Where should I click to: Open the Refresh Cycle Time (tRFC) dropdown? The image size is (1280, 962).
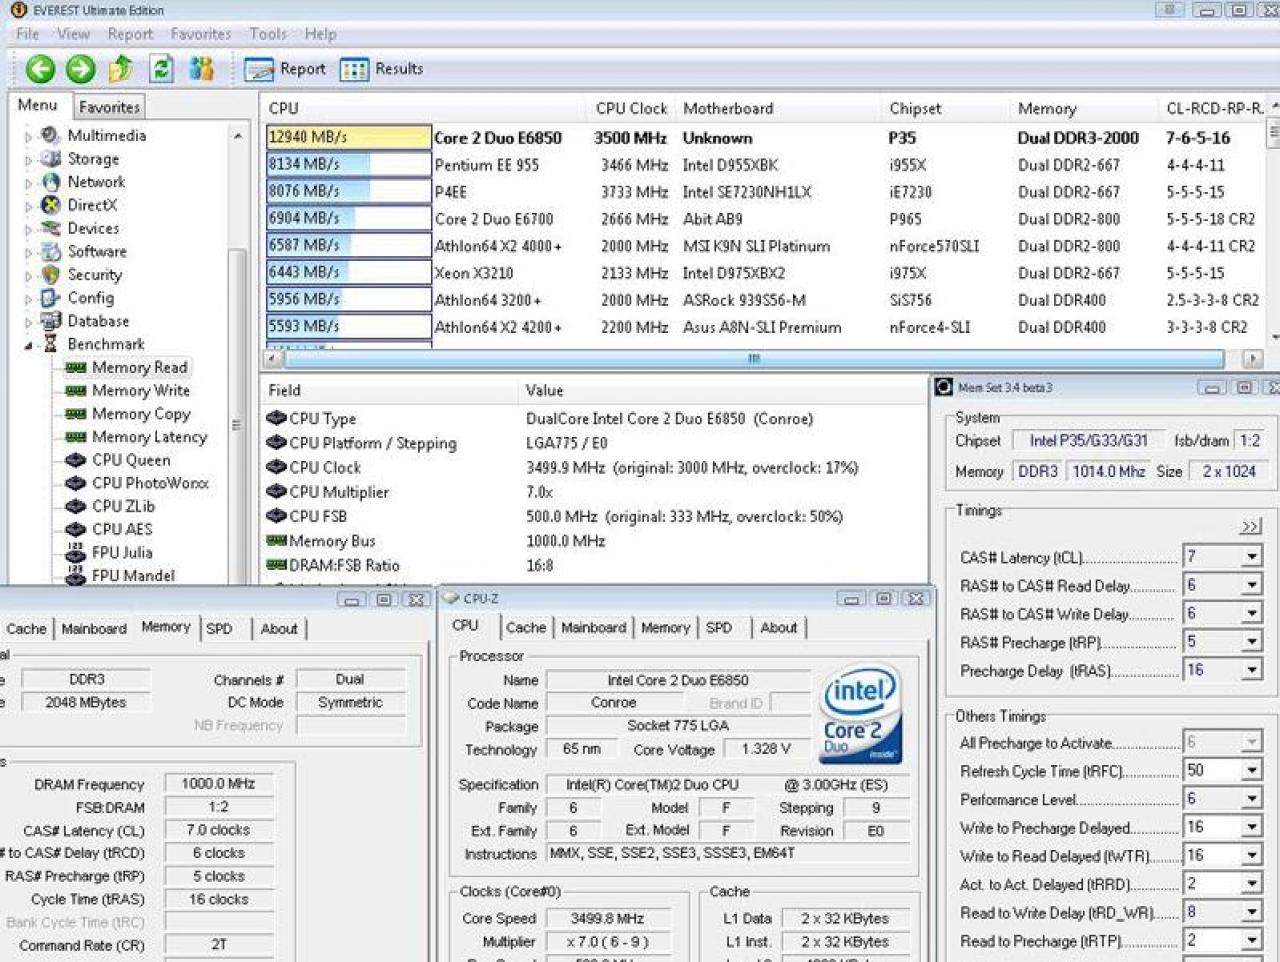pyautogui.click(x=1251, y=770)
